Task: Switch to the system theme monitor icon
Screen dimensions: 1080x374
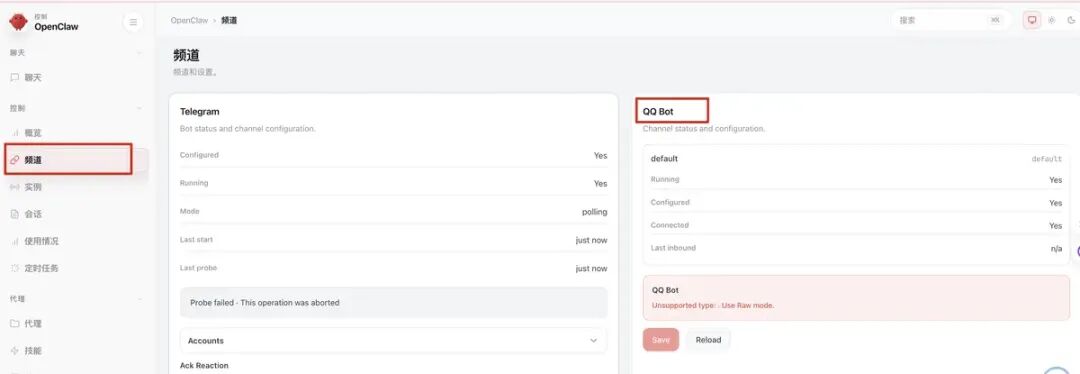Action: click(1032, 20)
